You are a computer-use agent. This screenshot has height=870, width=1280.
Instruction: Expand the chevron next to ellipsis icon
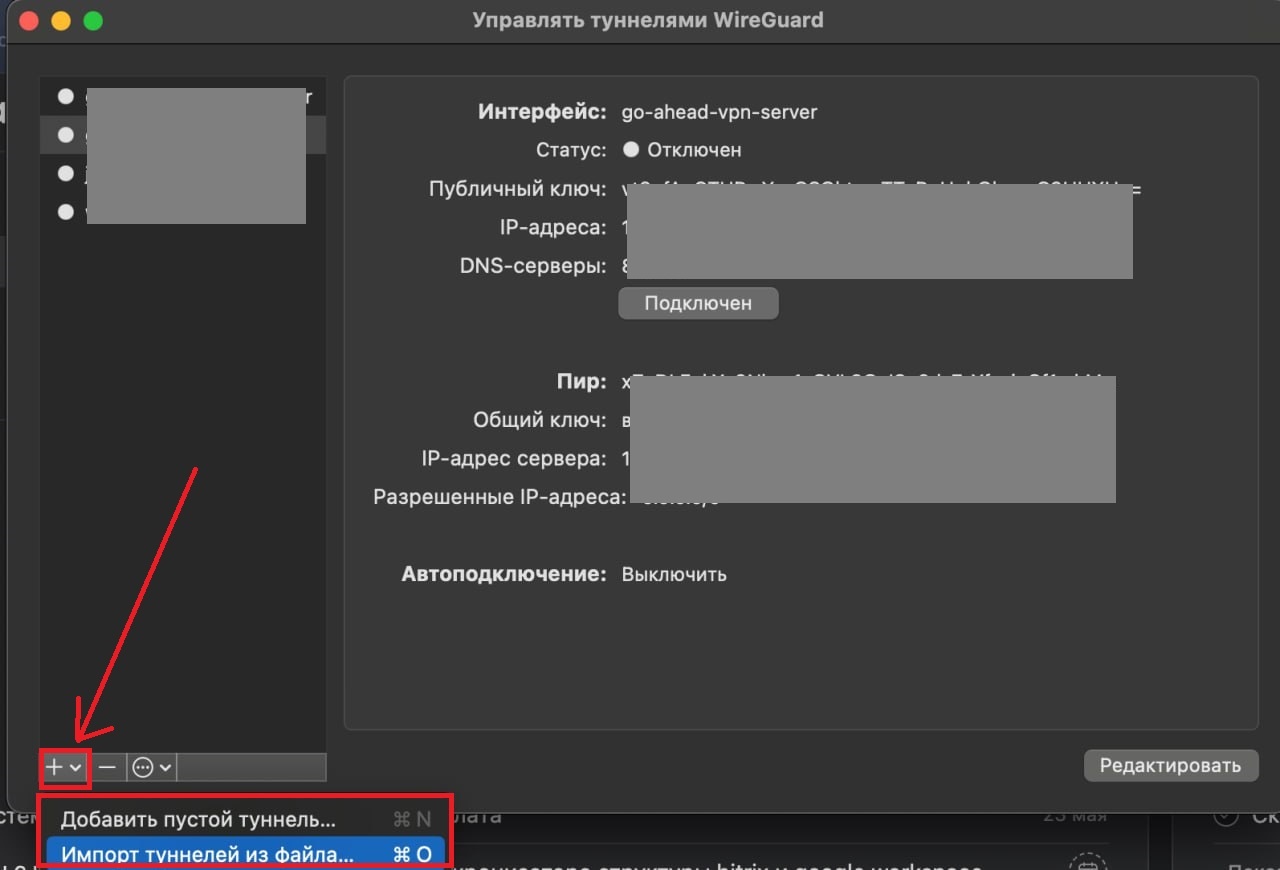166,767
